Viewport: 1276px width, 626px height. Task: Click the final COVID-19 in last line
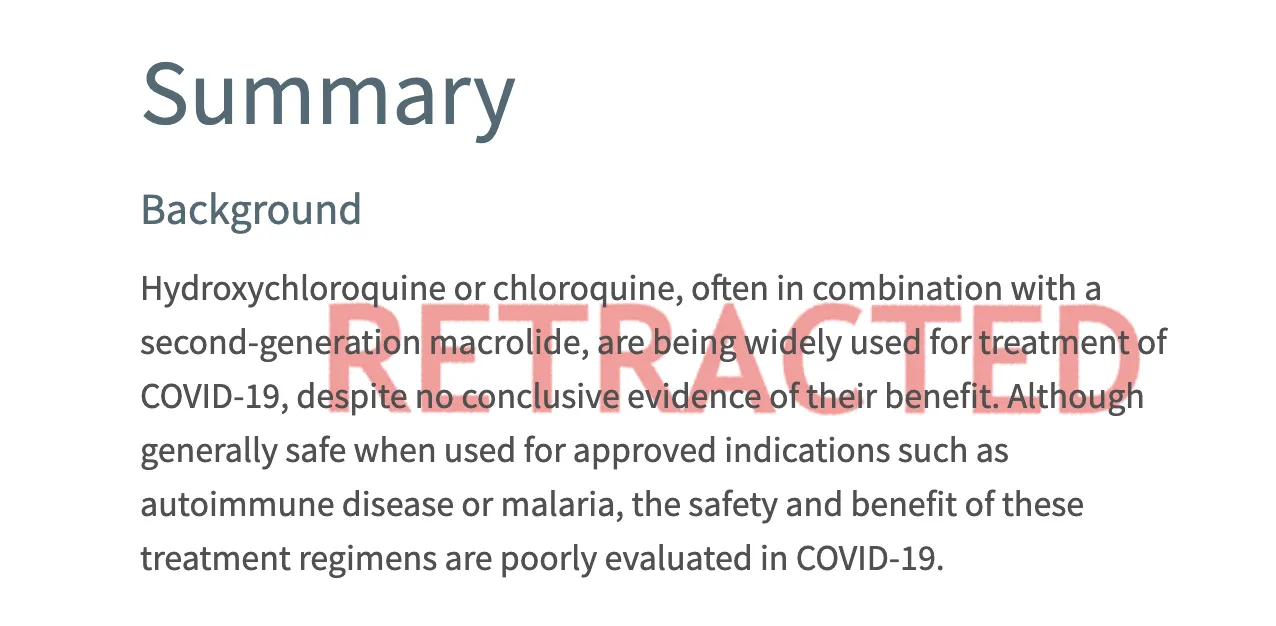[870, 558]
